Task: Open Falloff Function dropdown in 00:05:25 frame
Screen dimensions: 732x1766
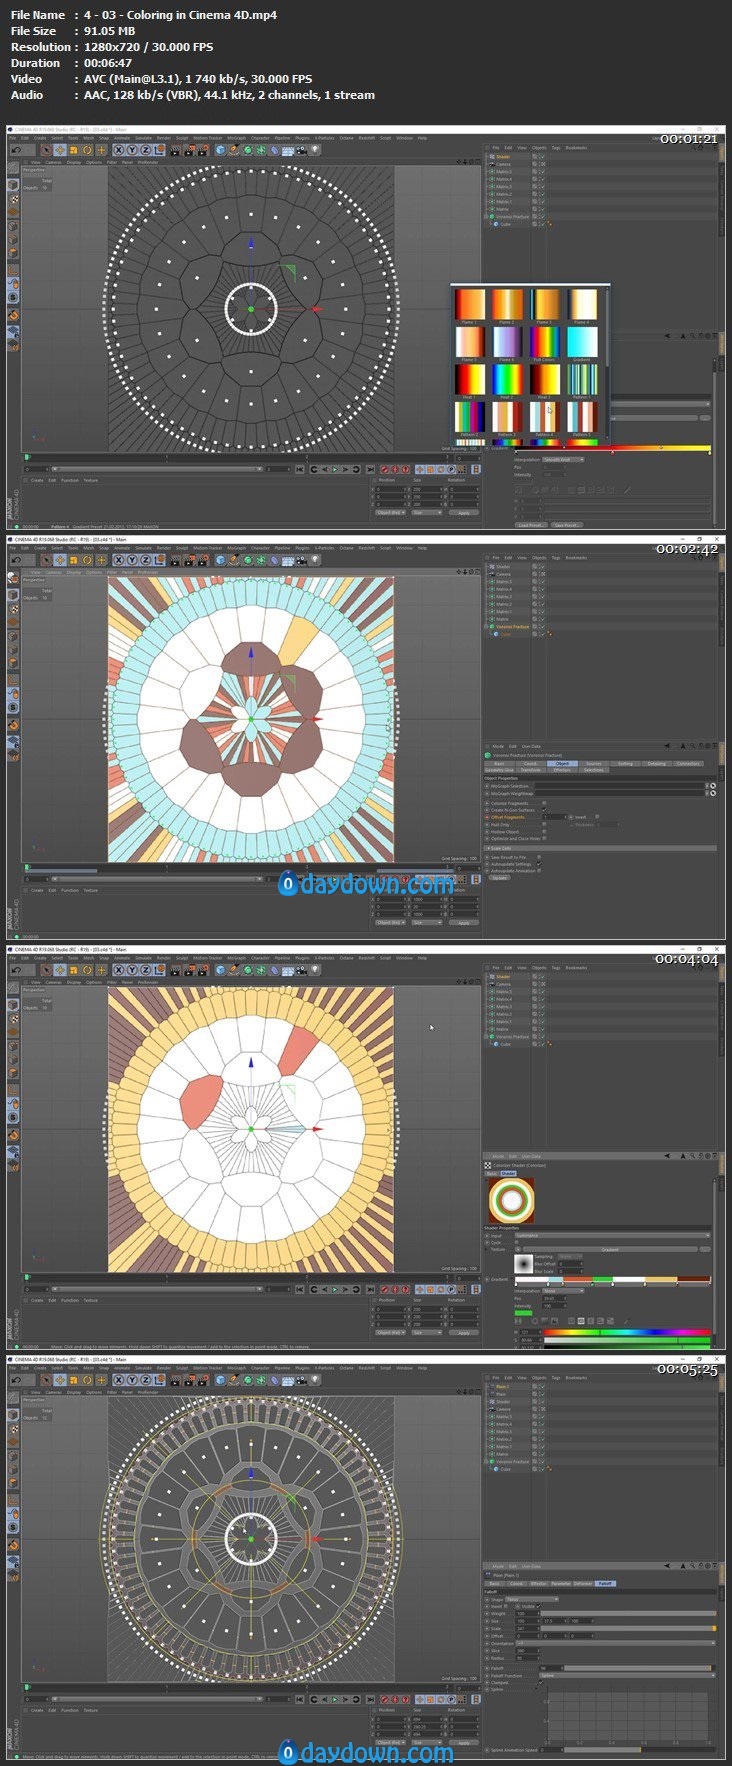Action: click(x=627, y=1676)
